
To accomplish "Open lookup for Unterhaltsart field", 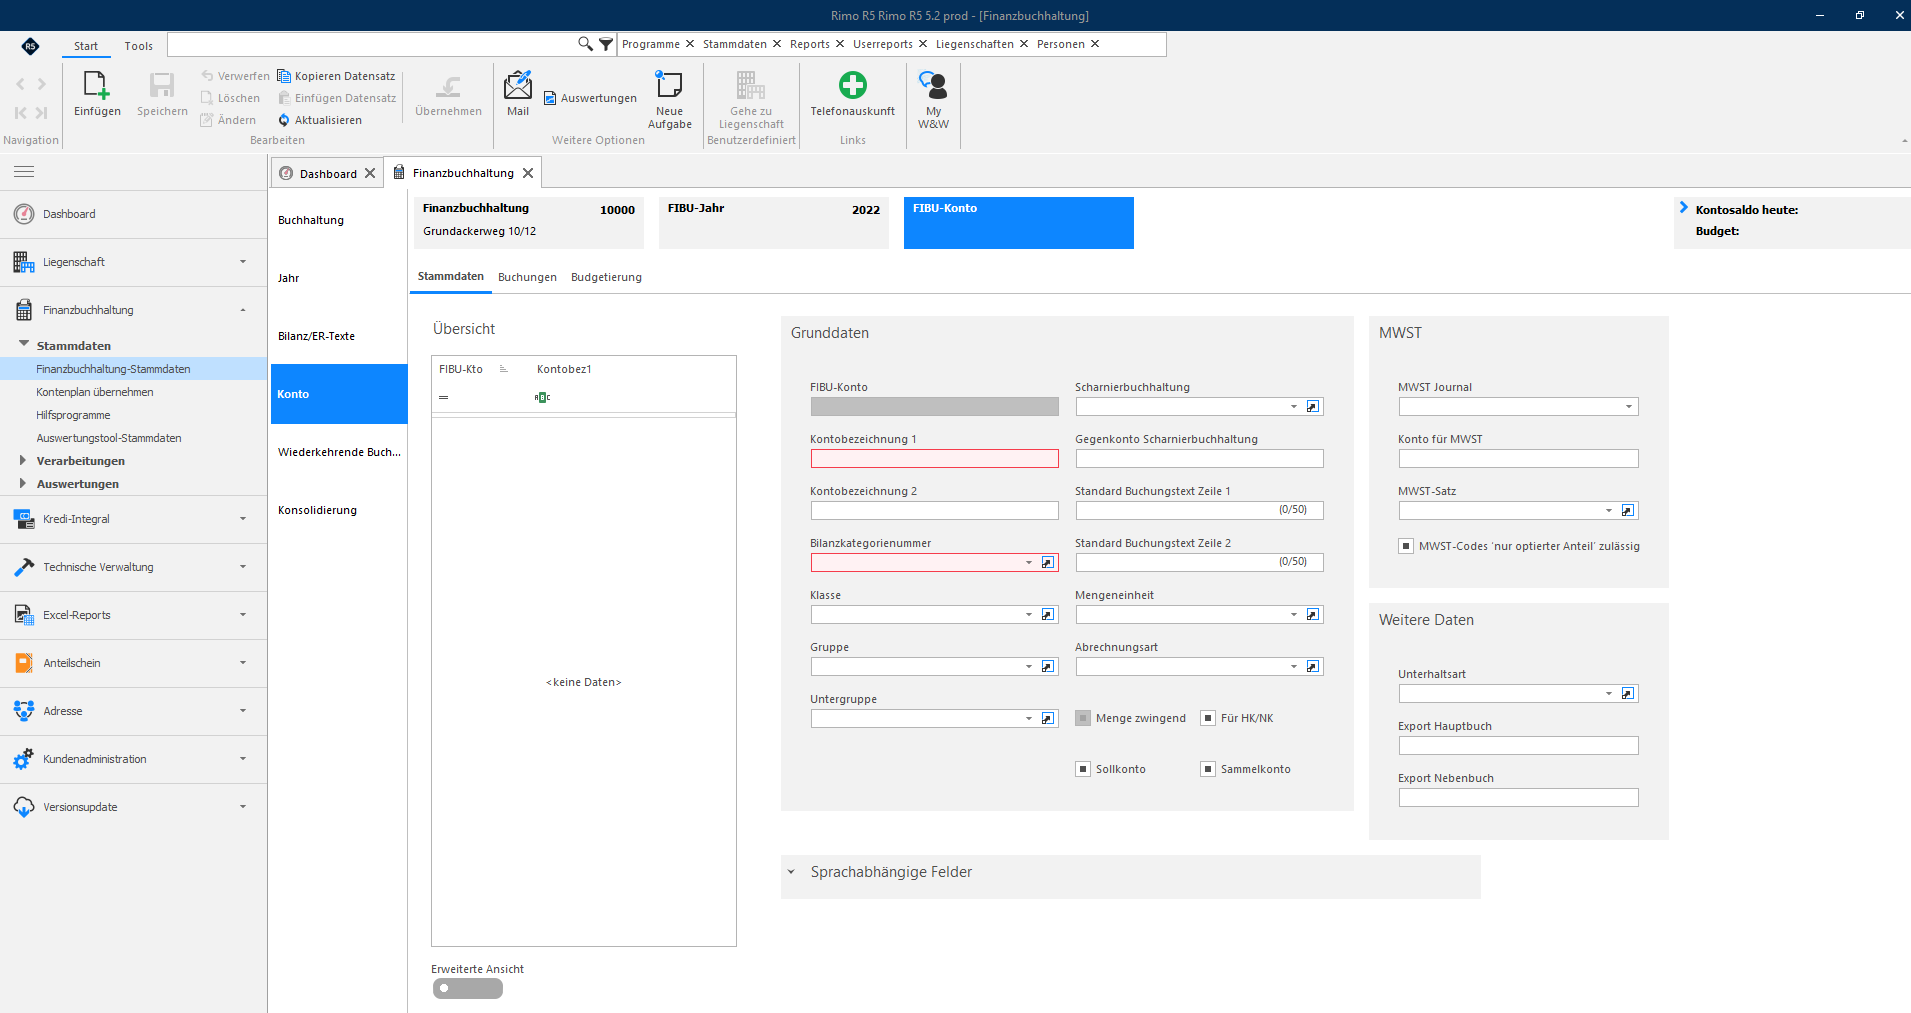I will 1628,694.
